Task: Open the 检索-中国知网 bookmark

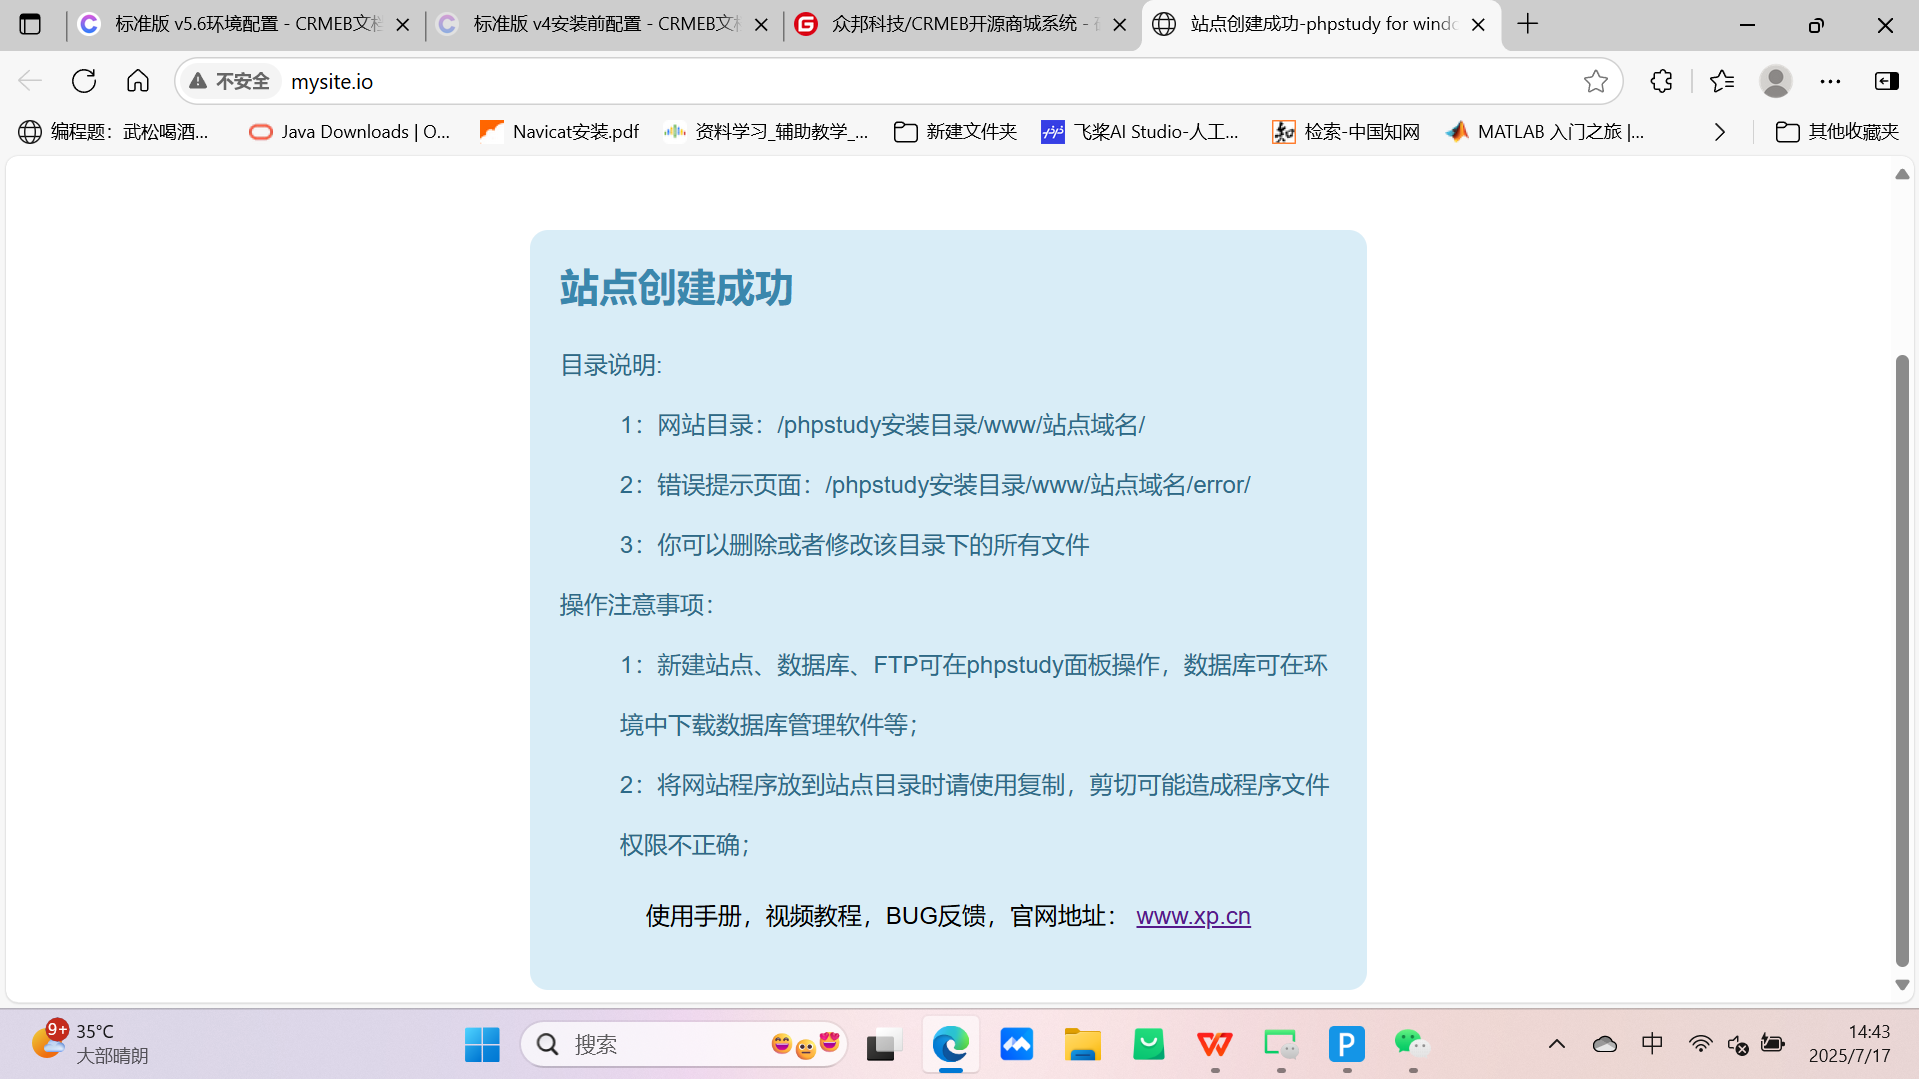Action: (x=1346, y=132)
